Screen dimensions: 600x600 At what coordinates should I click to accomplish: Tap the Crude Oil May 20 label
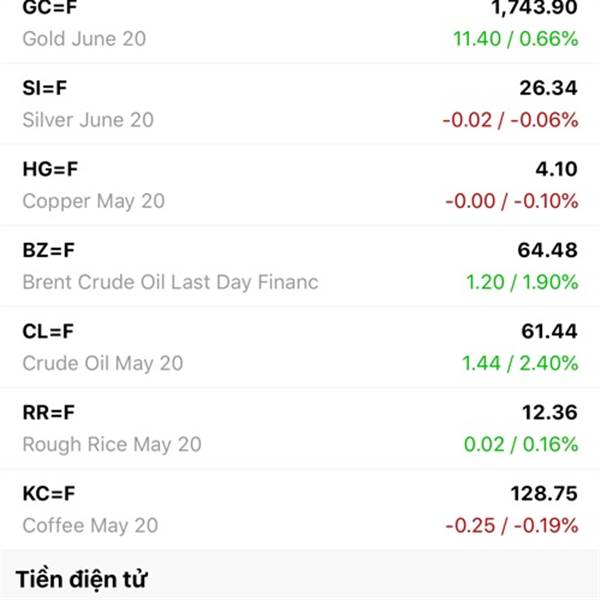point(103,364)
